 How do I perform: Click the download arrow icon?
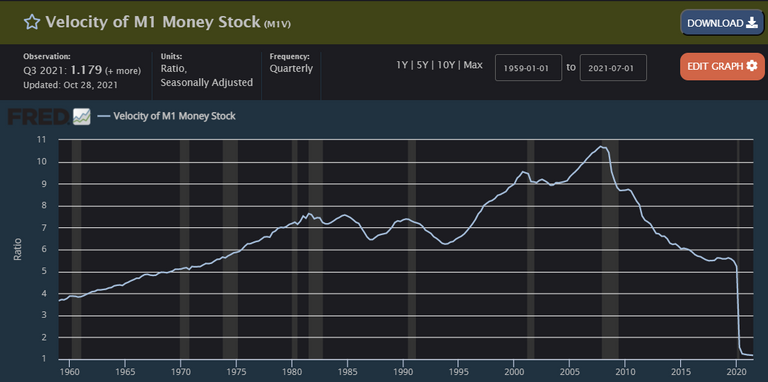tap(751, 24)
